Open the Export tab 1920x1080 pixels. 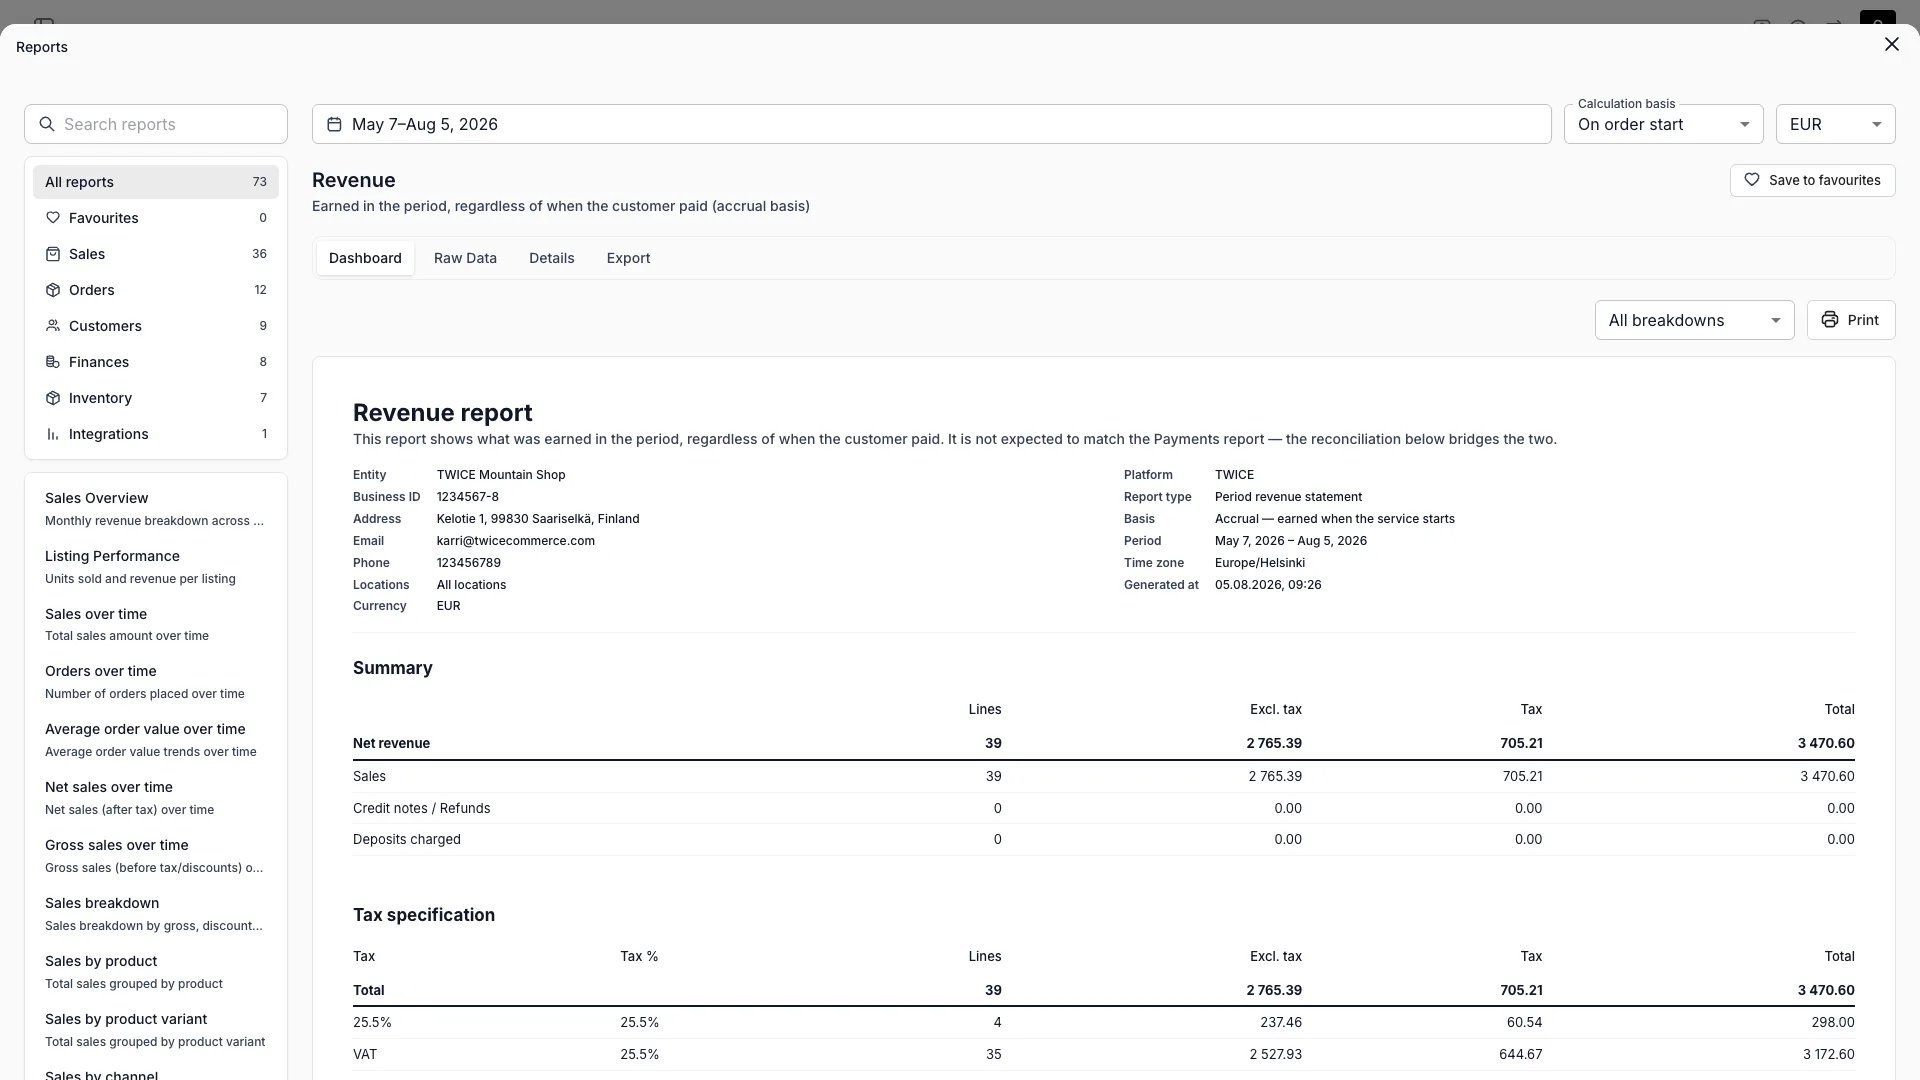pyautogui.click(x=628, y=258)
